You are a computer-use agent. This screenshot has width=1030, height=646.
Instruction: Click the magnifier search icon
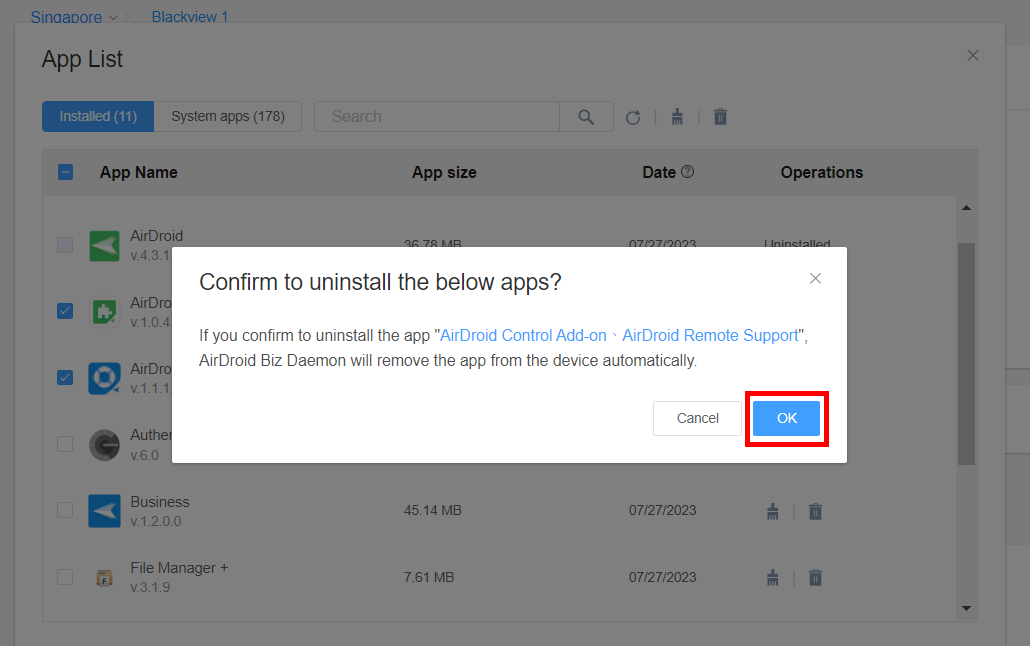pyautogui.click(x=586, y=117)
